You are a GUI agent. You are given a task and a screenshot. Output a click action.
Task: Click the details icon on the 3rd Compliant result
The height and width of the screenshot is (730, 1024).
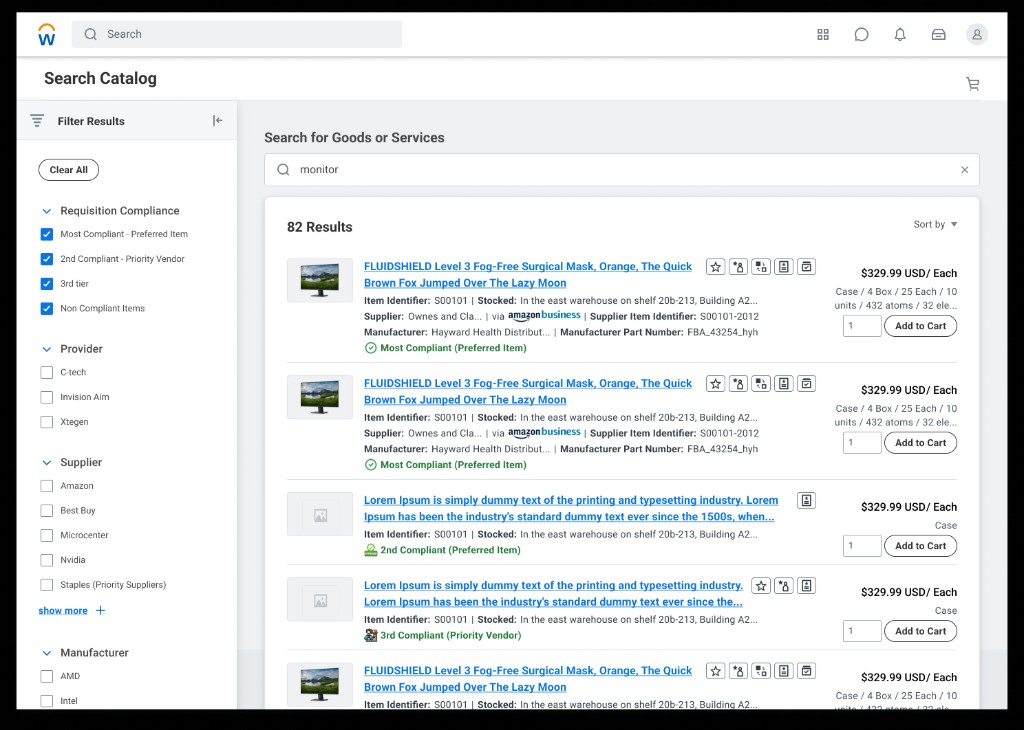(x=807, y=586)
